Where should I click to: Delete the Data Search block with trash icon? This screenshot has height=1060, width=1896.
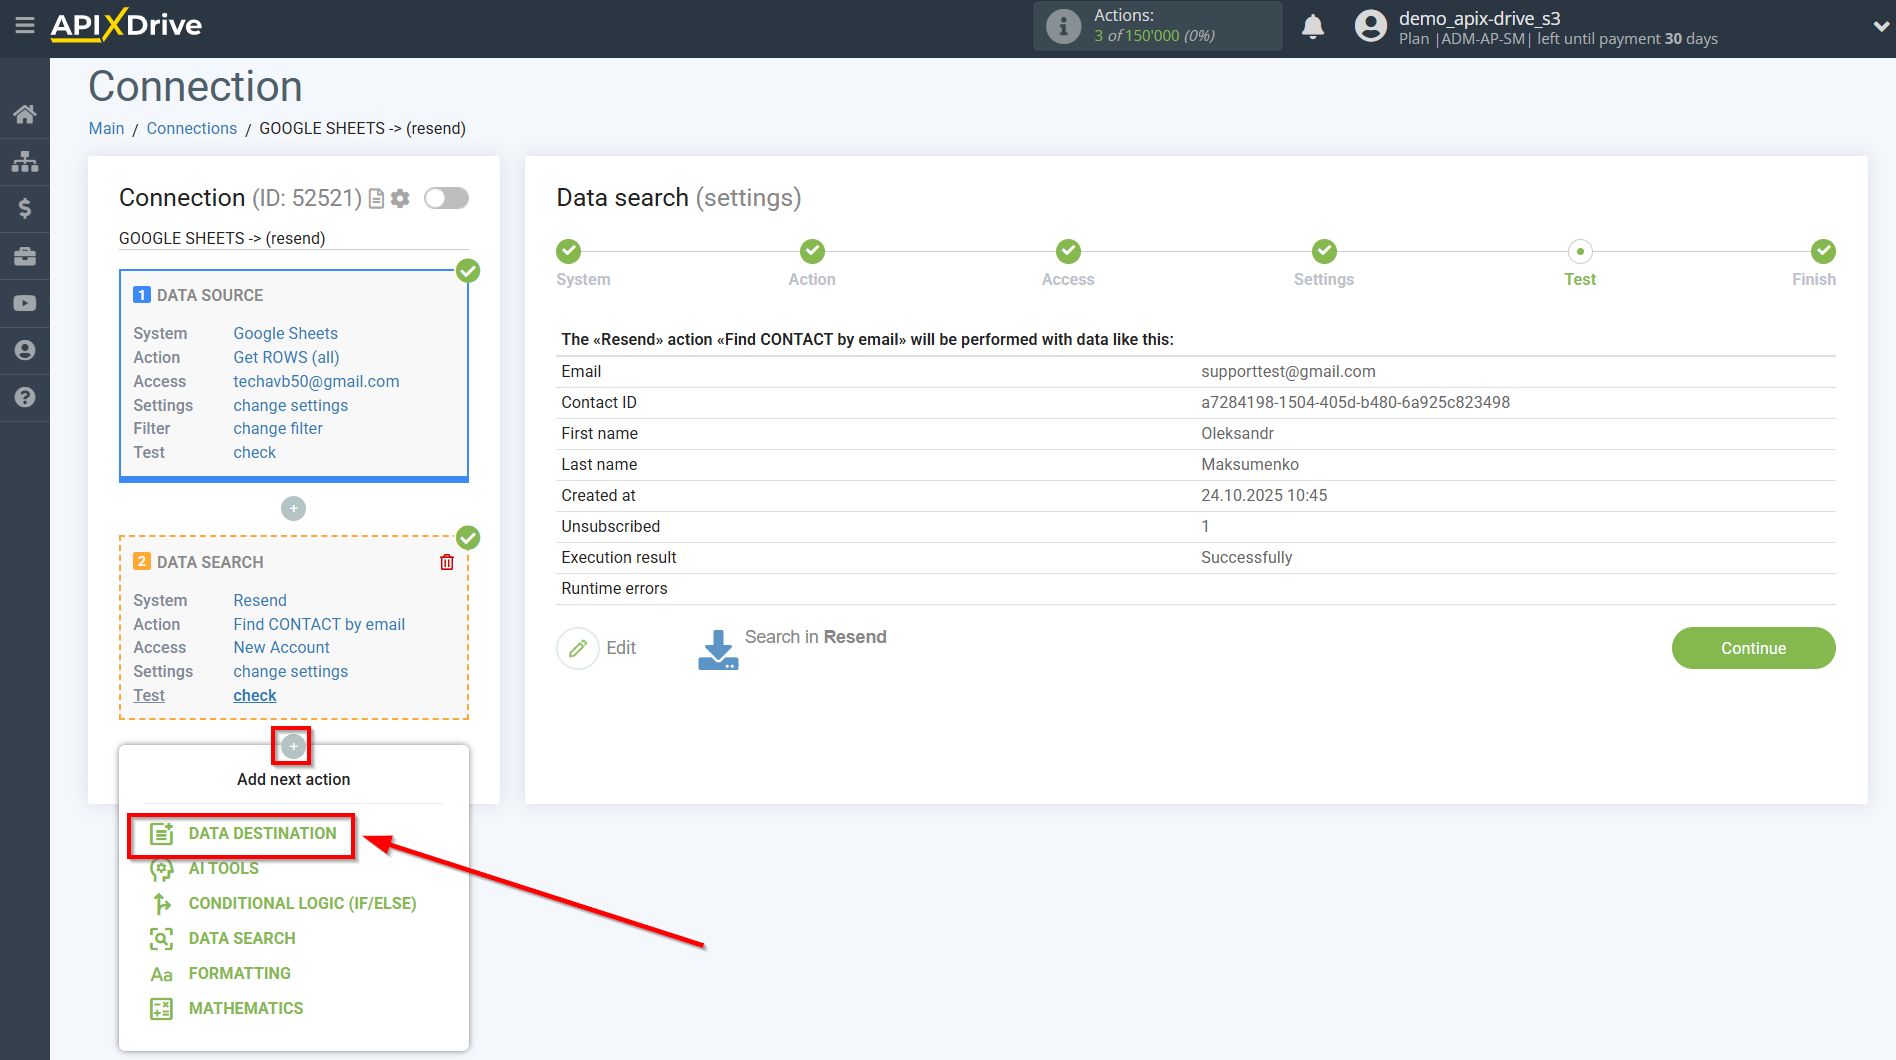pyautogui.click(x=447, y=562)
